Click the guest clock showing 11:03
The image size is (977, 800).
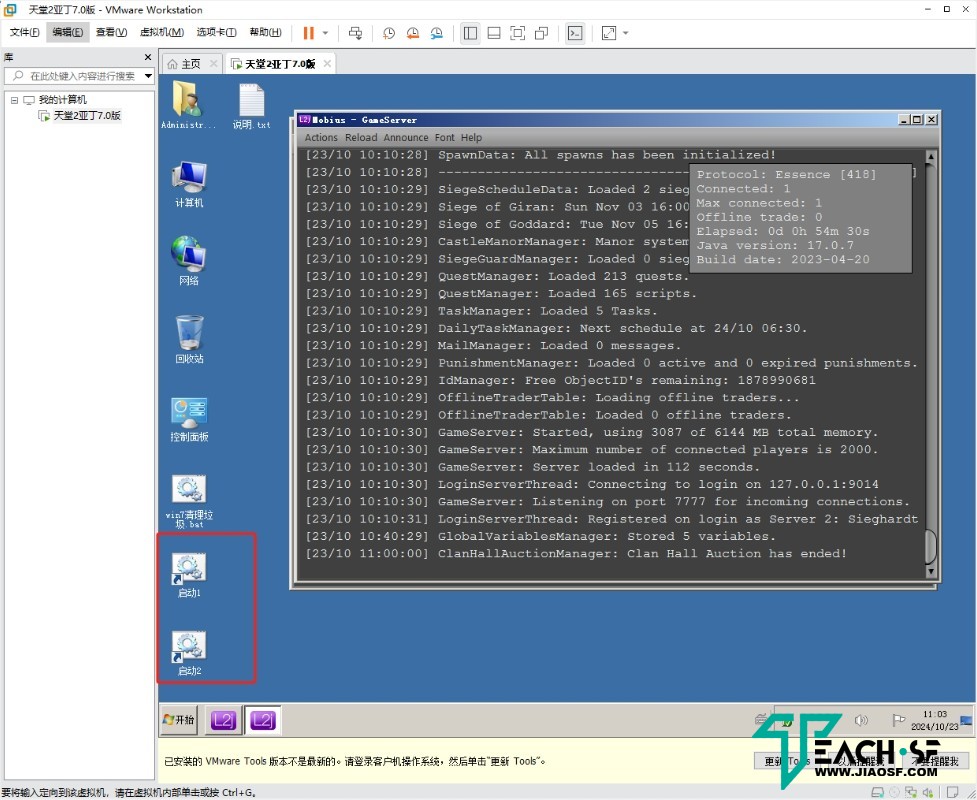coord(935,720)
